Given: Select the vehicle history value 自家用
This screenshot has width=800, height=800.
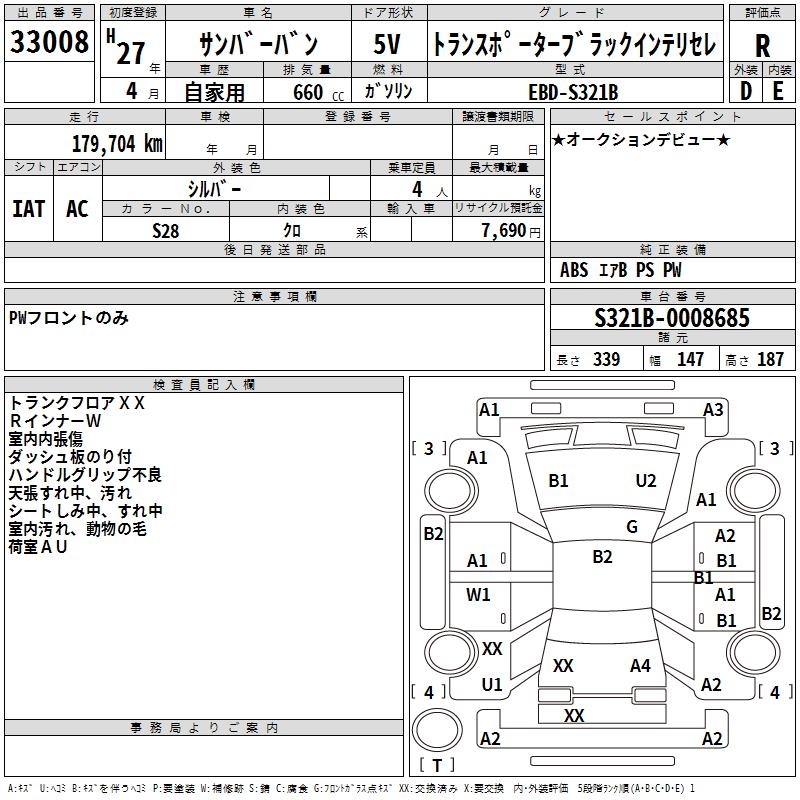Looking at the screenshot, I should click(x=214, y=92).
